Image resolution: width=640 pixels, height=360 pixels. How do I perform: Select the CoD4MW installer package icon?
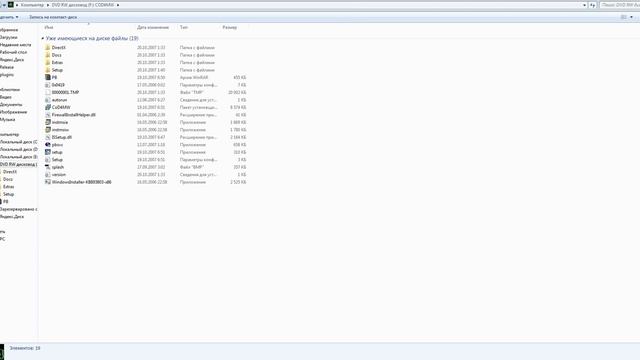point(48,107)
